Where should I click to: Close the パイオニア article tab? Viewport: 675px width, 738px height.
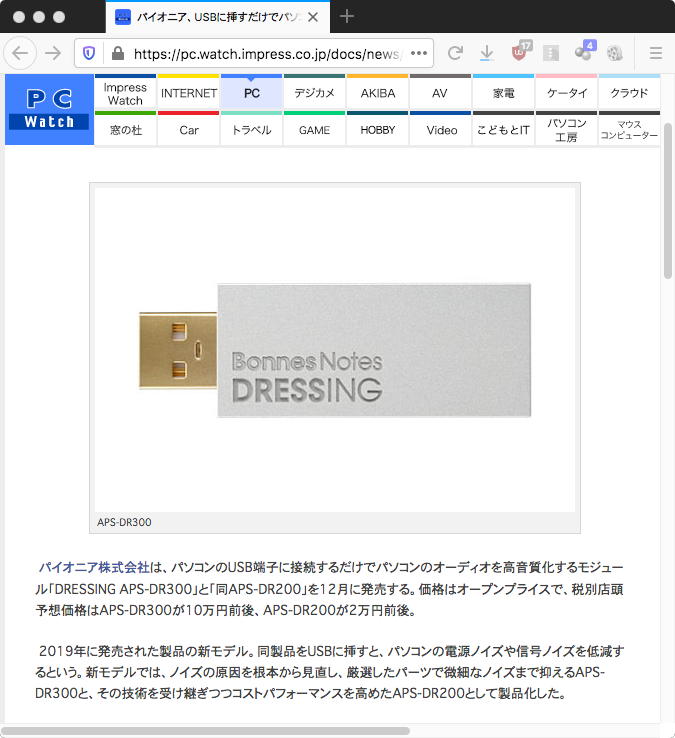coord(313,17)
